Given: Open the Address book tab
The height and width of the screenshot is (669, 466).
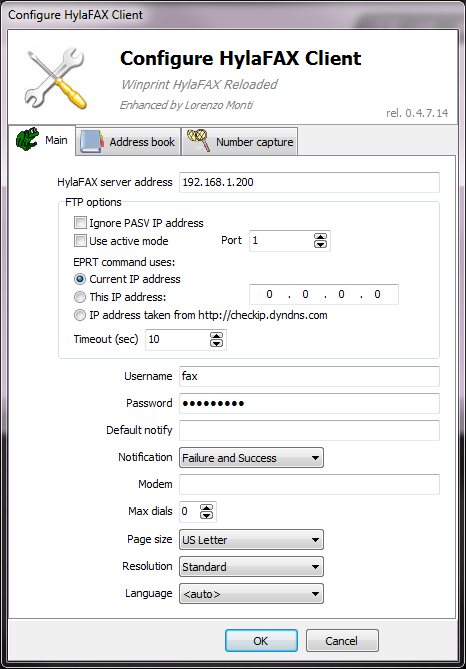Looking at the screenshot, I should (128, 142).
